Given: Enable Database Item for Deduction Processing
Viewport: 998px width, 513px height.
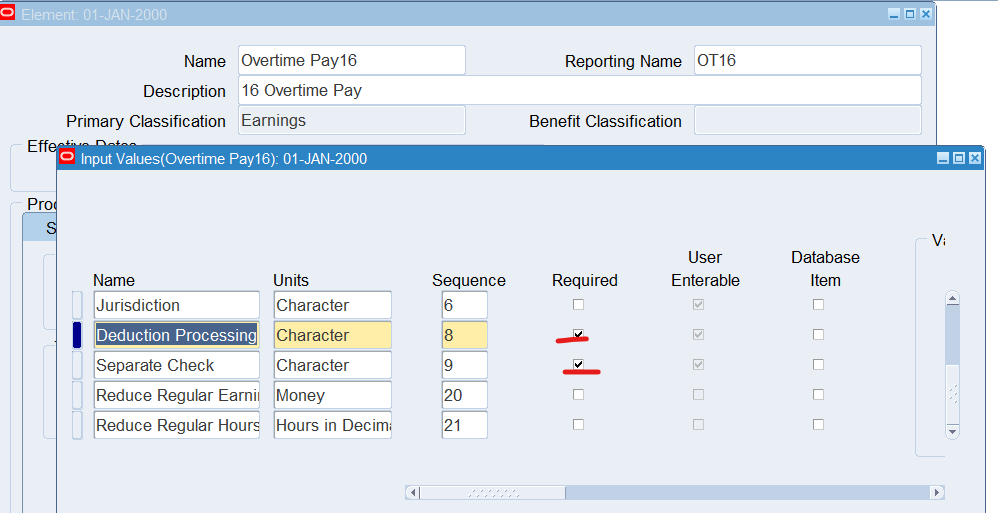Looking at the screenshot, I should 818,334.
